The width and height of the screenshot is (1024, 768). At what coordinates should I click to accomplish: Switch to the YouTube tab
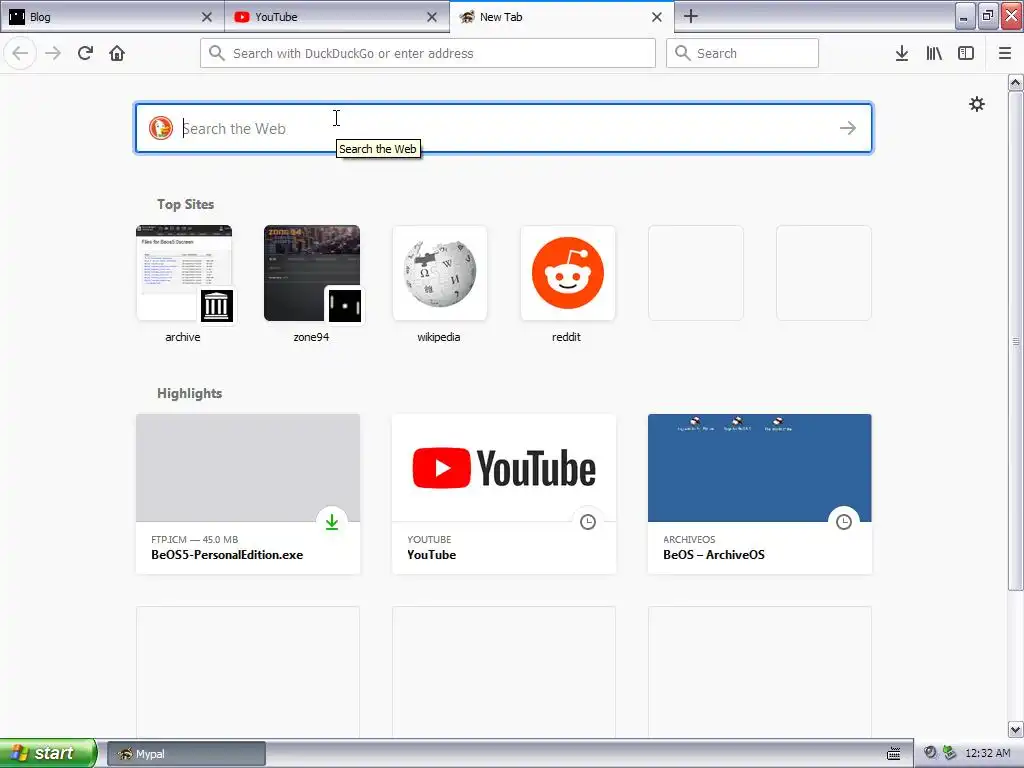(x=337, y=17)
